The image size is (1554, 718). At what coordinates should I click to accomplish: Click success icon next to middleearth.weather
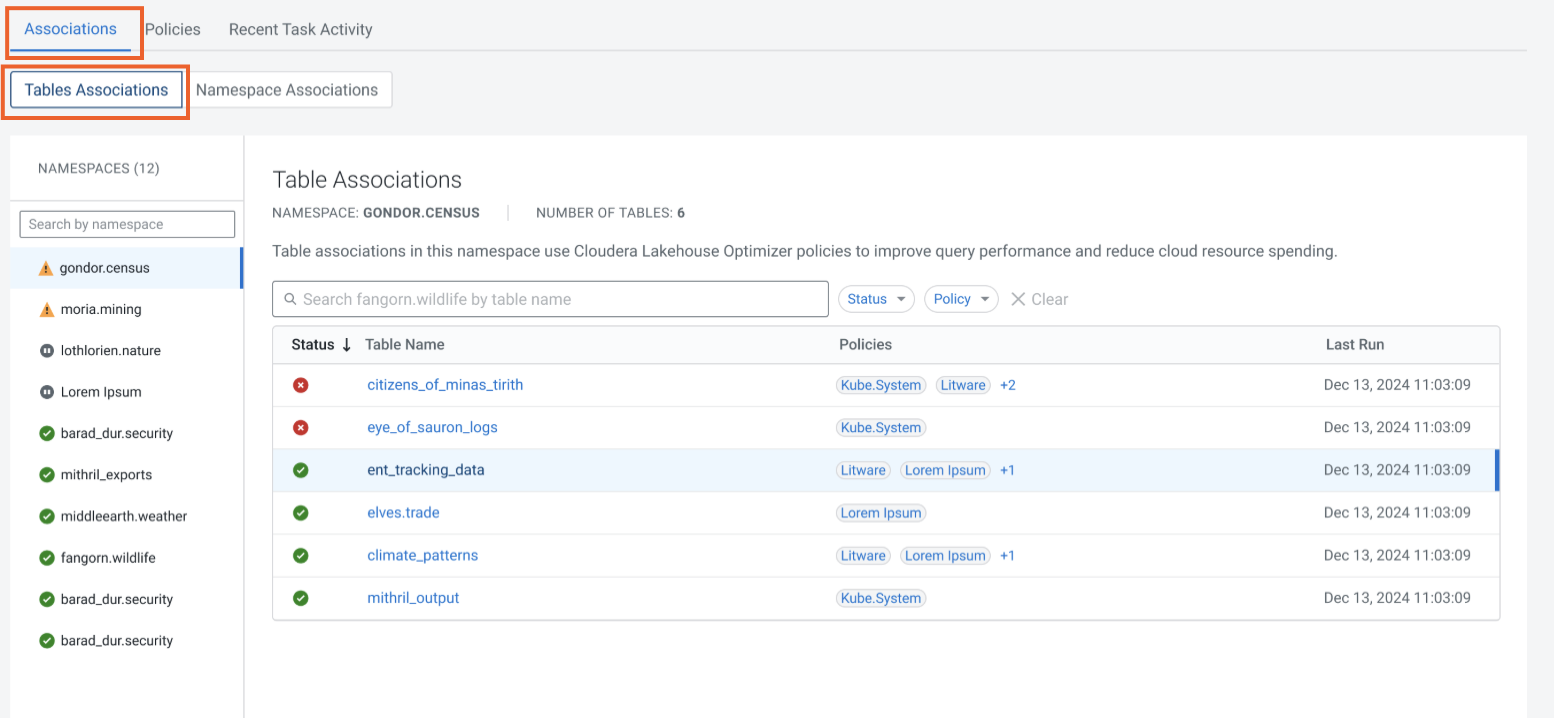coord(46,516)
